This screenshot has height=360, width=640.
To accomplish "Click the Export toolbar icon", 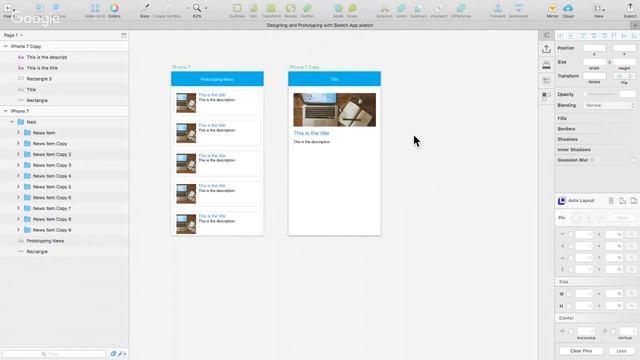I will coord(630,8).
